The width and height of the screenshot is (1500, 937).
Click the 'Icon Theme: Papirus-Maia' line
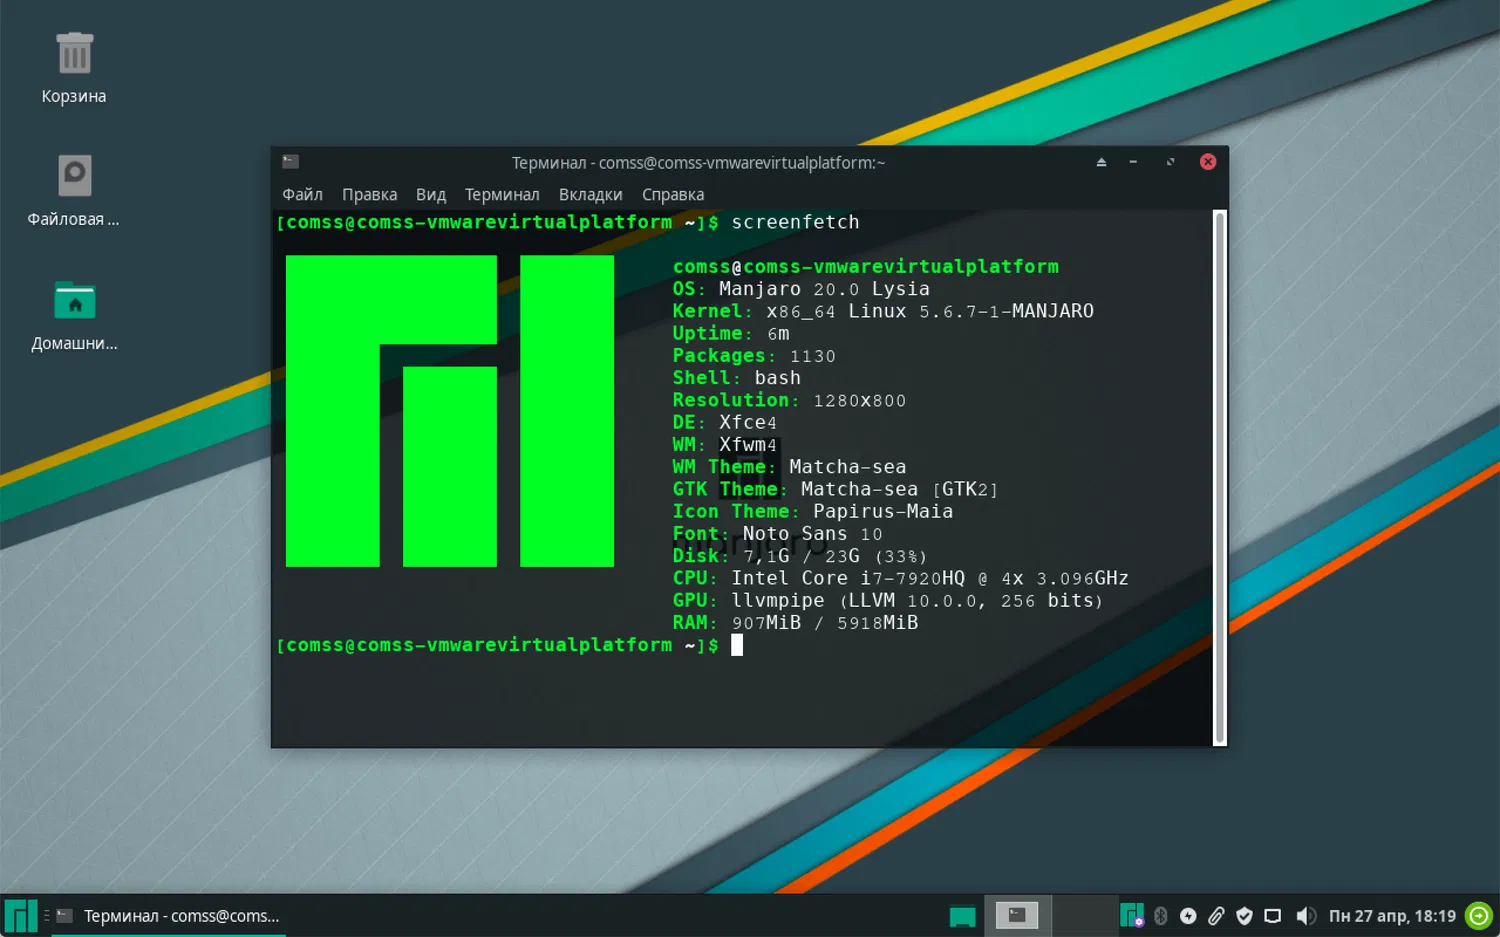pyautogui.click(x=813, y=511)
